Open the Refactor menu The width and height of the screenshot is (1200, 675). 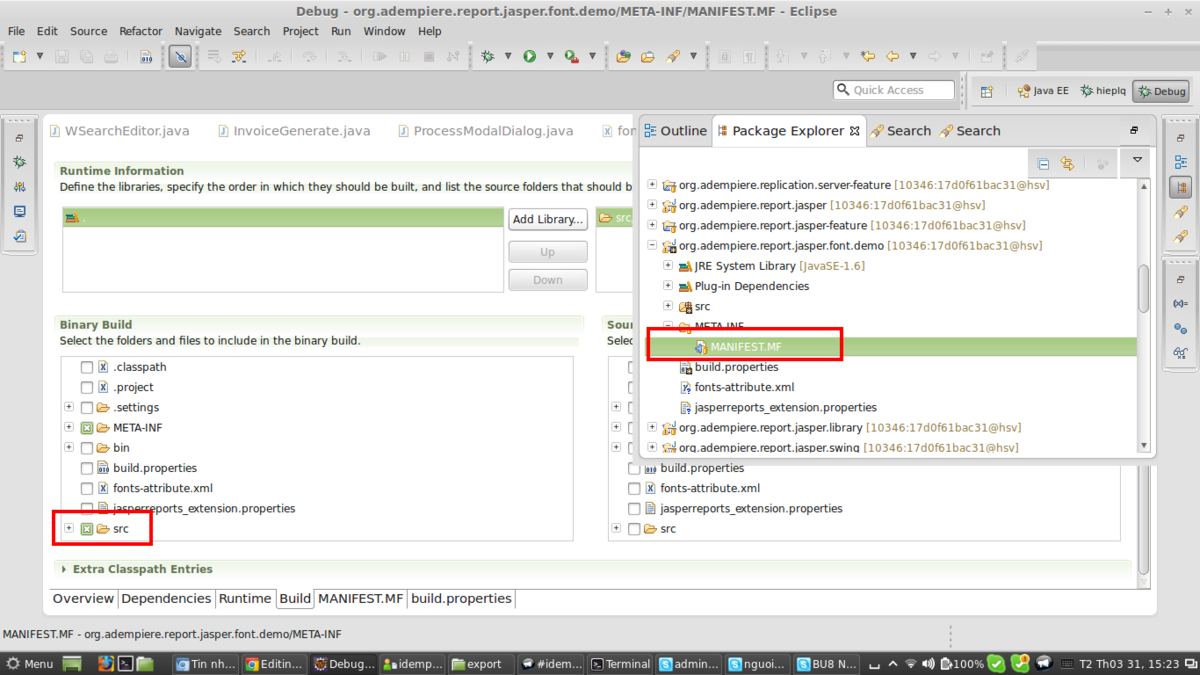pyautogui.click(x=140, y=31)
